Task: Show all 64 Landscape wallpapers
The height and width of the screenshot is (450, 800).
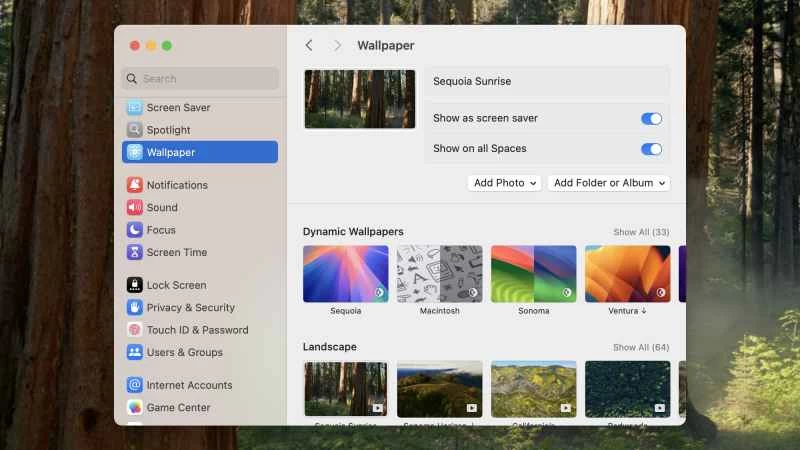Action: [x=641, y=347]
